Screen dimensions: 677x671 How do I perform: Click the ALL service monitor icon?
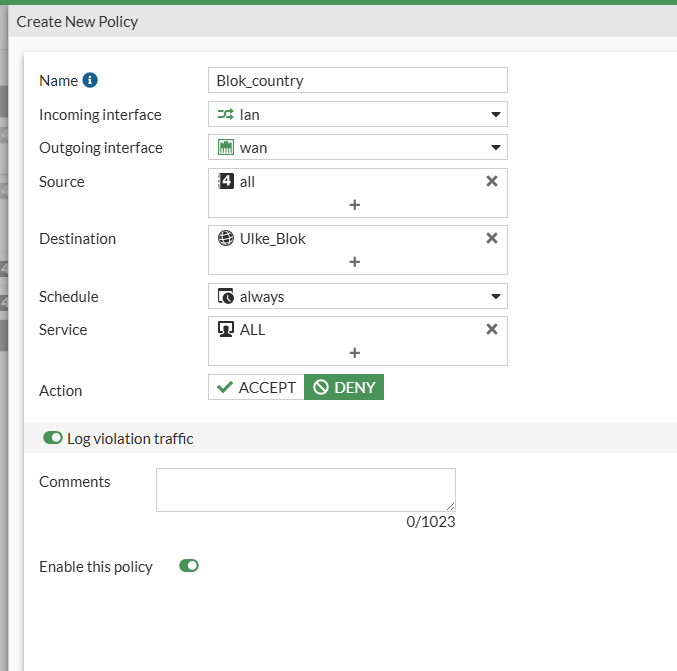click(226, 329)
